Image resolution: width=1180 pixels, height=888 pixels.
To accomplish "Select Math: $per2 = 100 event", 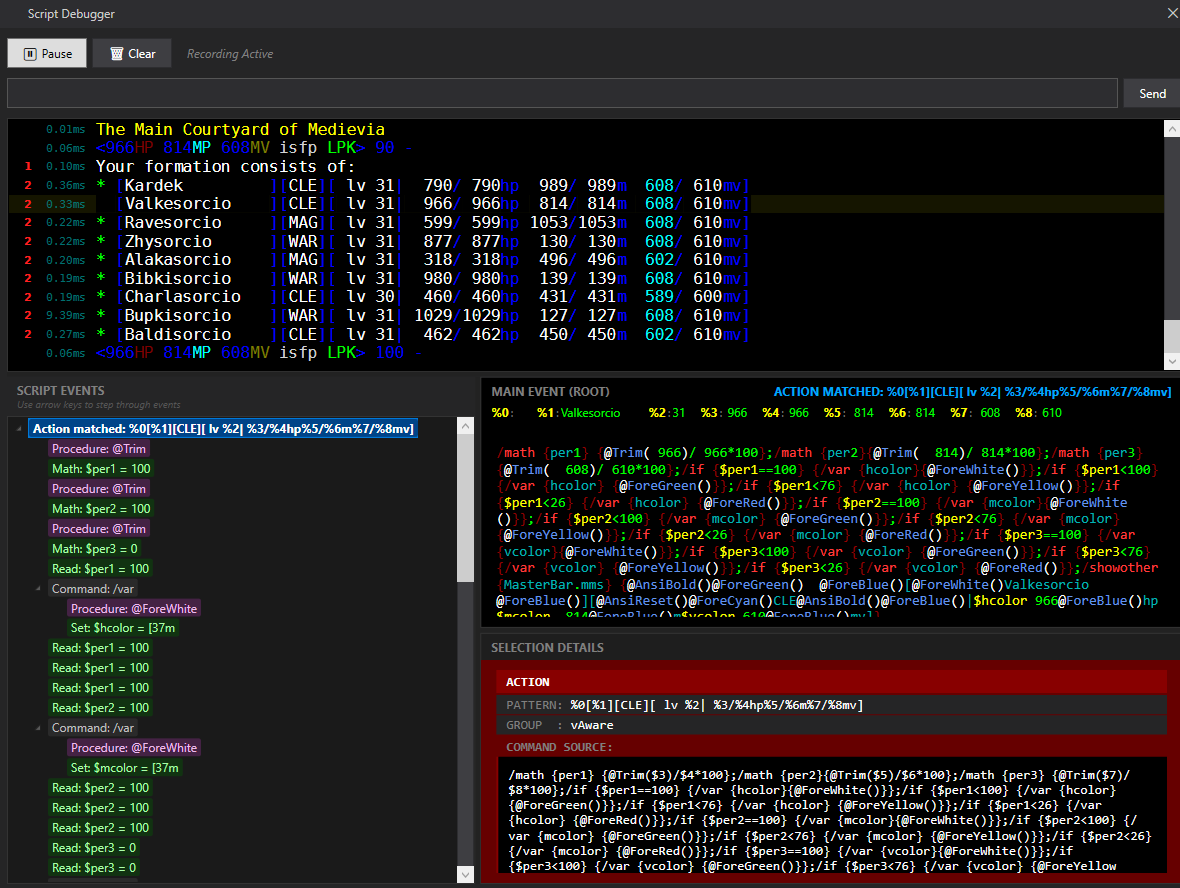I will 101,509.
